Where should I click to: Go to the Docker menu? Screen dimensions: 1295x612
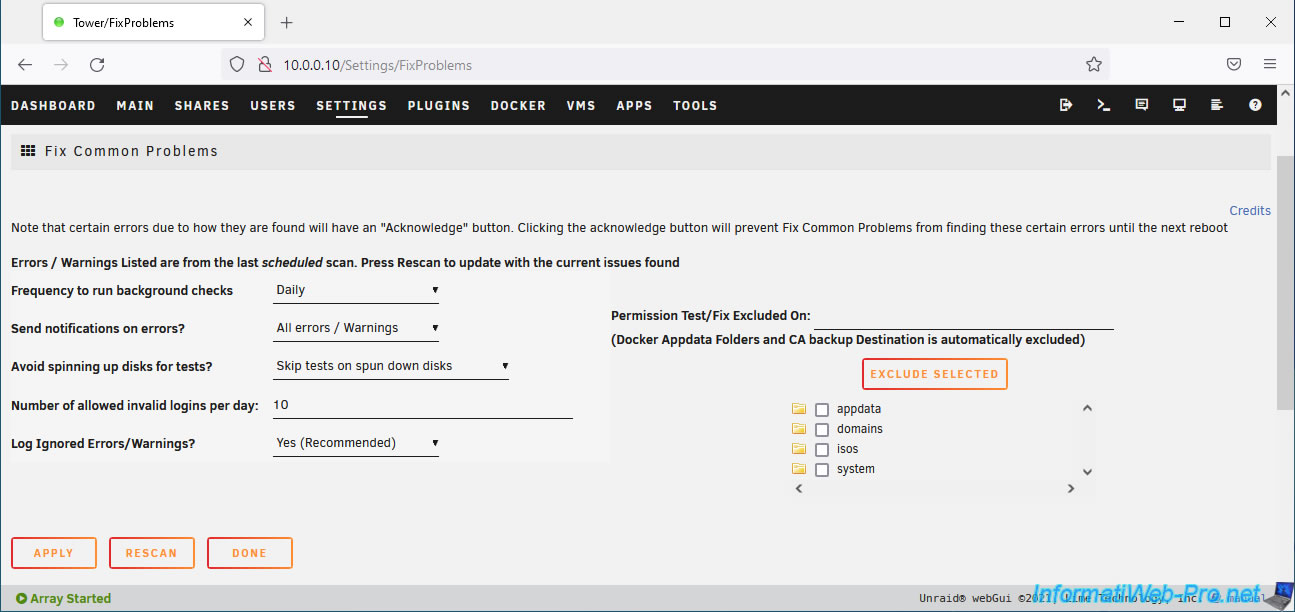[518, 105]
